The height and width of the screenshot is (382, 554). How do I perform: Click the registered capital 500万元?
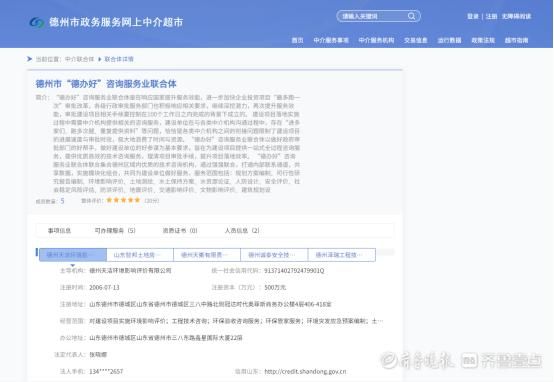(x=275, y=288)
